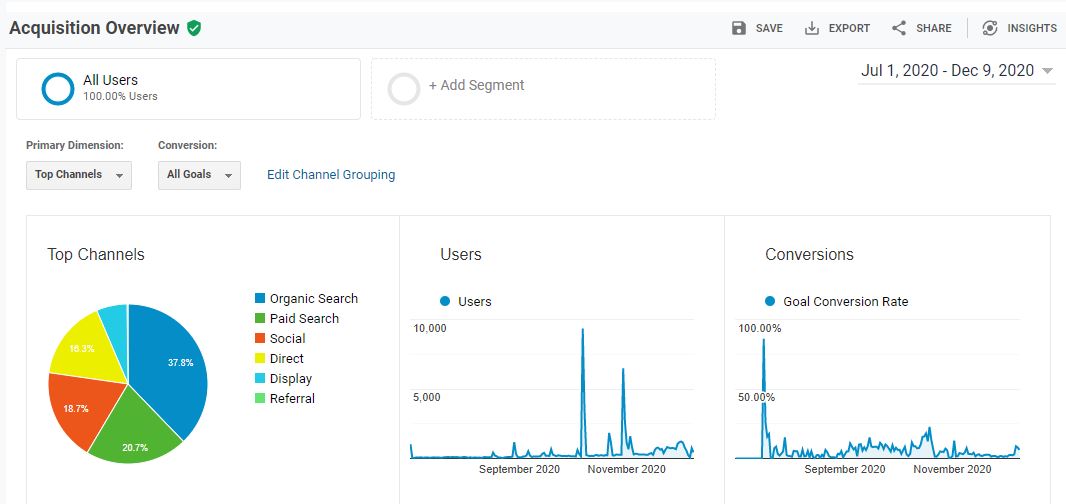Image resolution: width=1066 pixels, height=504 pixels.
Task: Click the Share icon in the header
Action: (899, 28)
